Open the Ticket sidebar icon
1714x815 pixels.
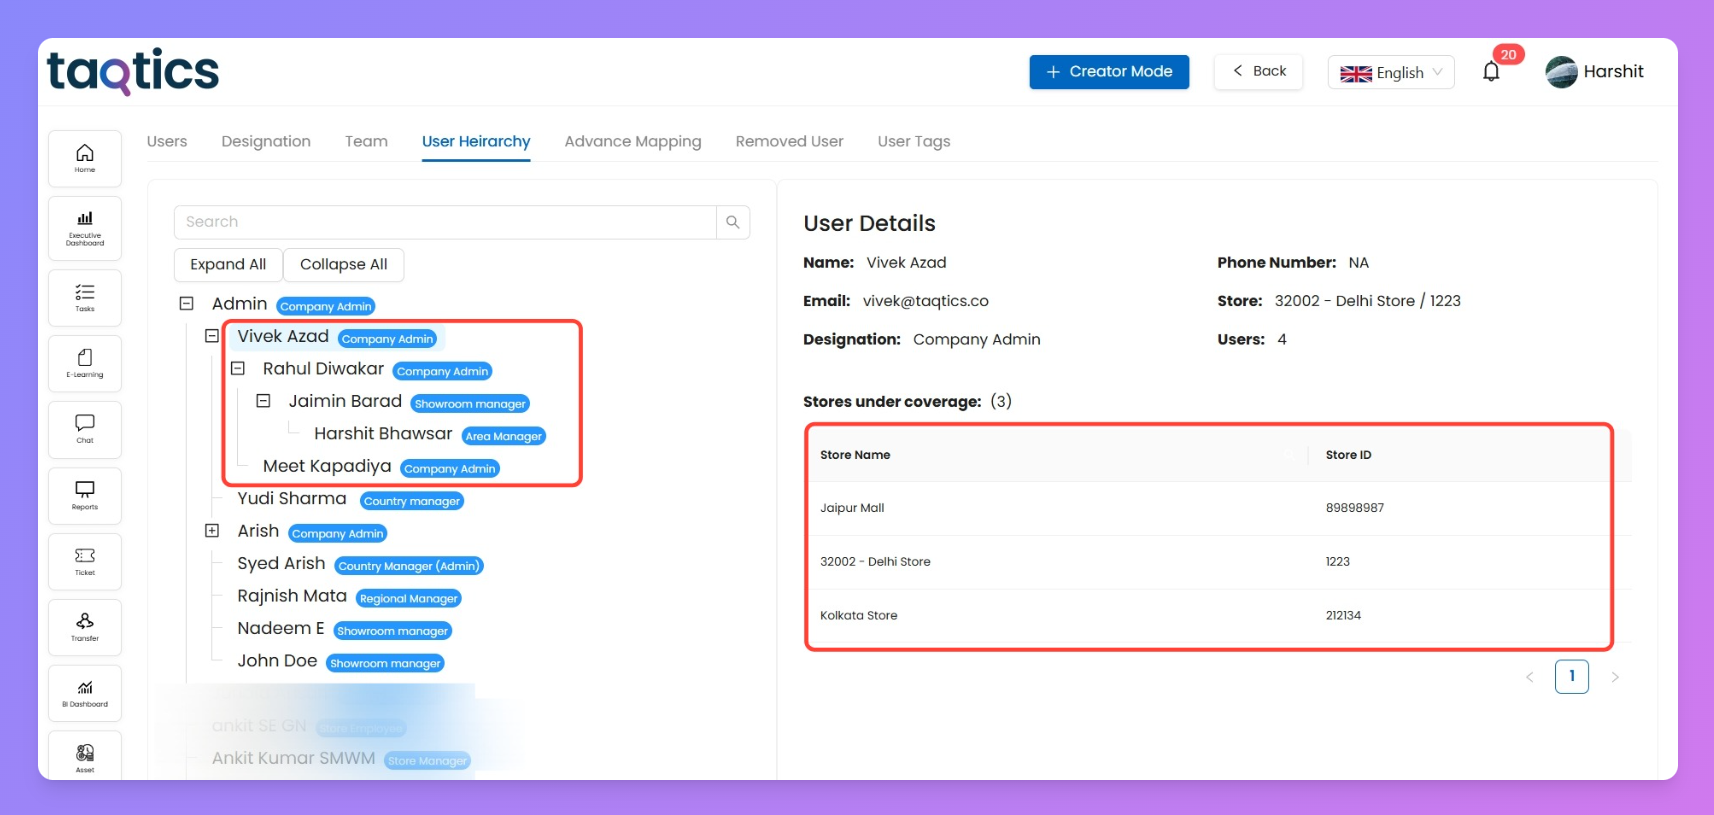[x=85, y=561]
